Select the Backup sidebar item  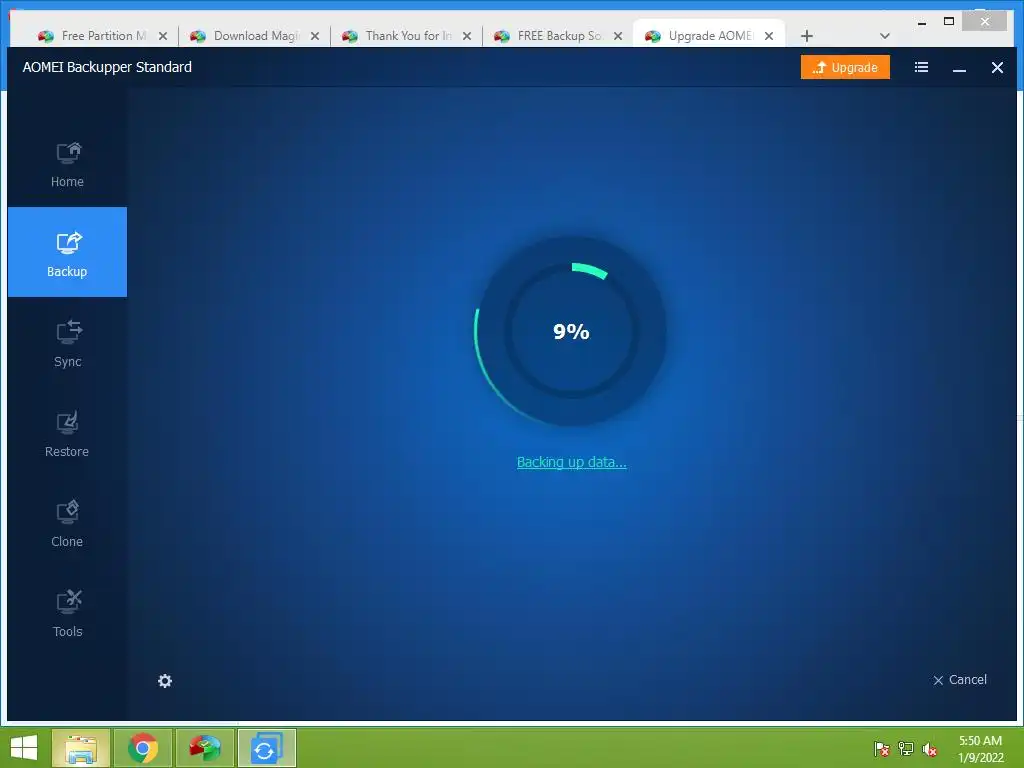tap(67, 252)
